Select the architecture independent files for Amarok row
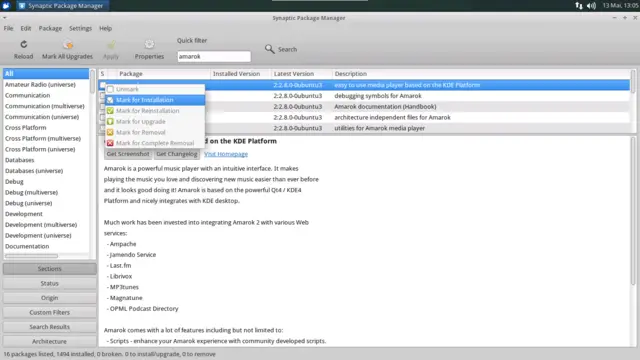 364,118
